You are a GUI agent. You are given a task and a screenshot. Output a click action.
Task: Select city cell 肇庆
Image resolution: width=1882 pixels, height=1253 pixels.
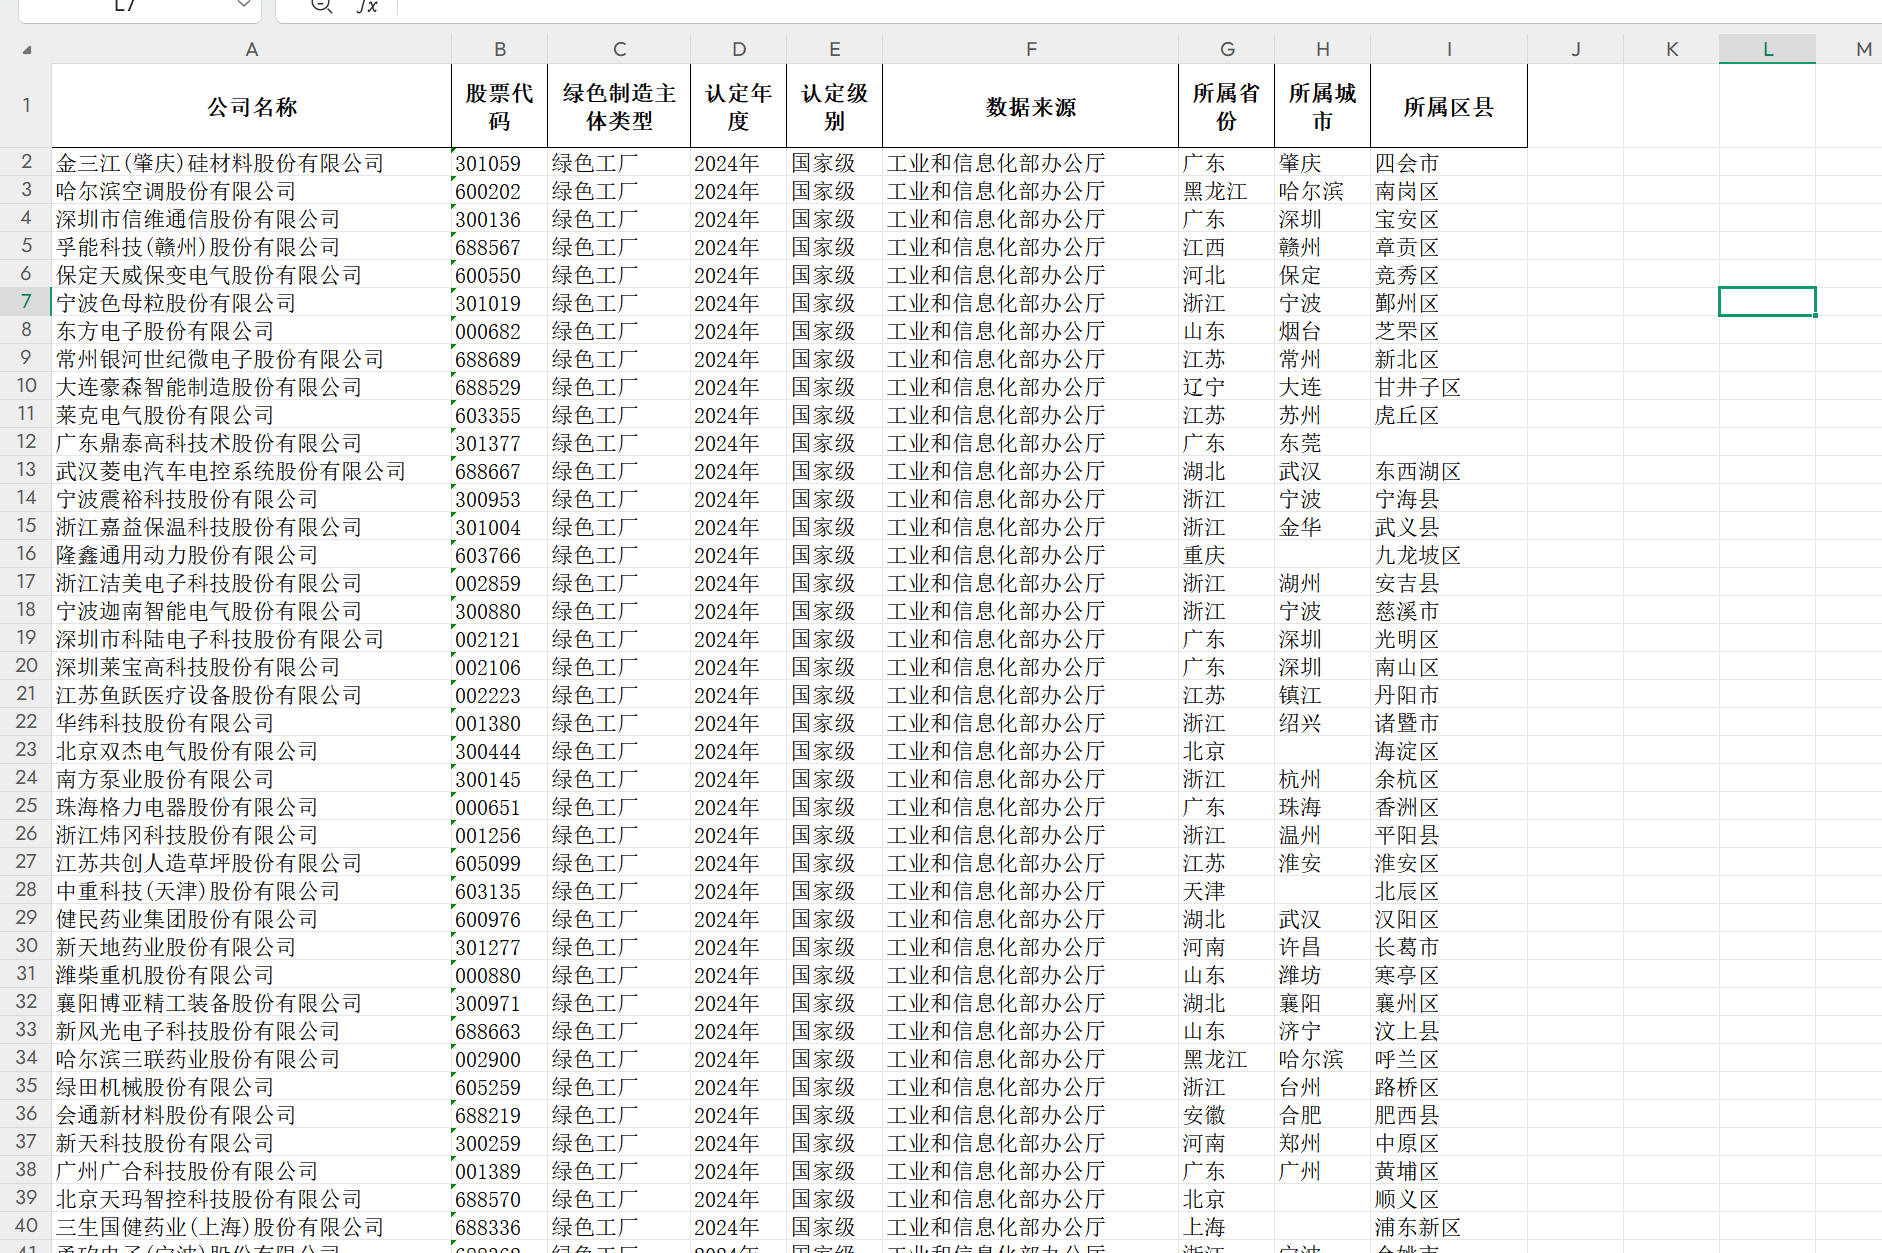[x=1322, y=163]
